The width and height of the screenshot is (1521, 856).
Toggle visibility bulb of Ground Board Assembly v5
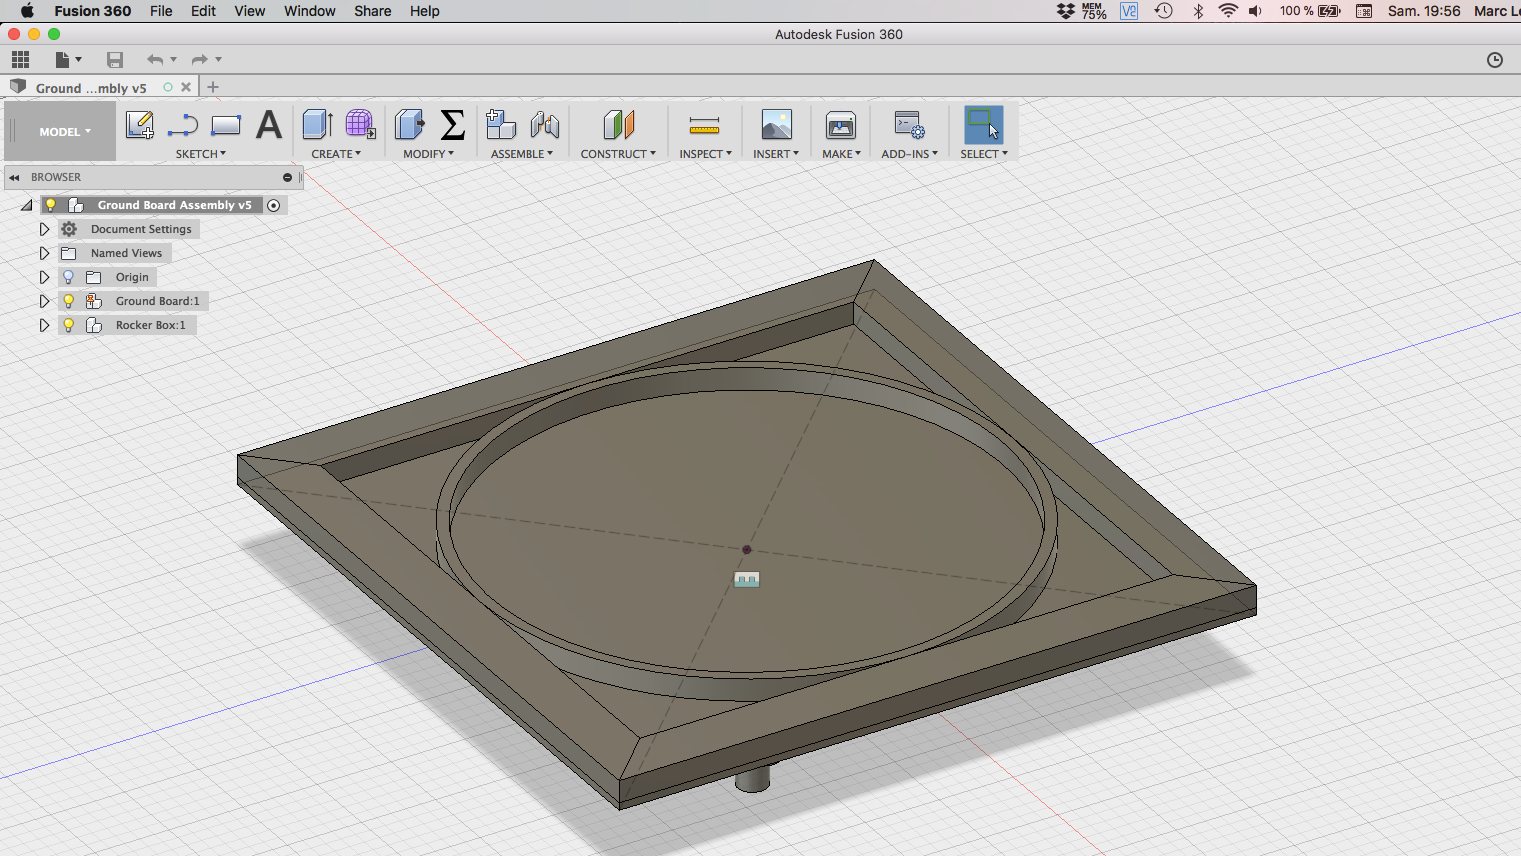click(50, 205)
